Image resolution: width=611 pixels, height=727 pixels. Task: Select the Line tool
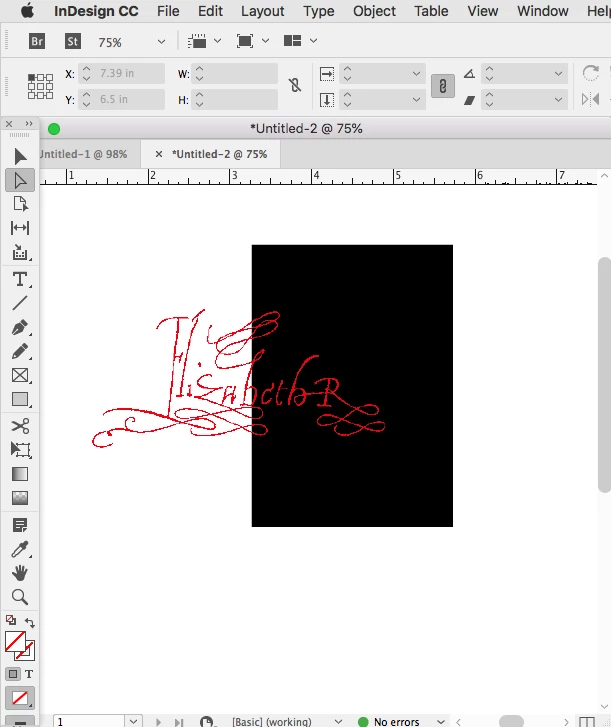[x=20, y=303]
